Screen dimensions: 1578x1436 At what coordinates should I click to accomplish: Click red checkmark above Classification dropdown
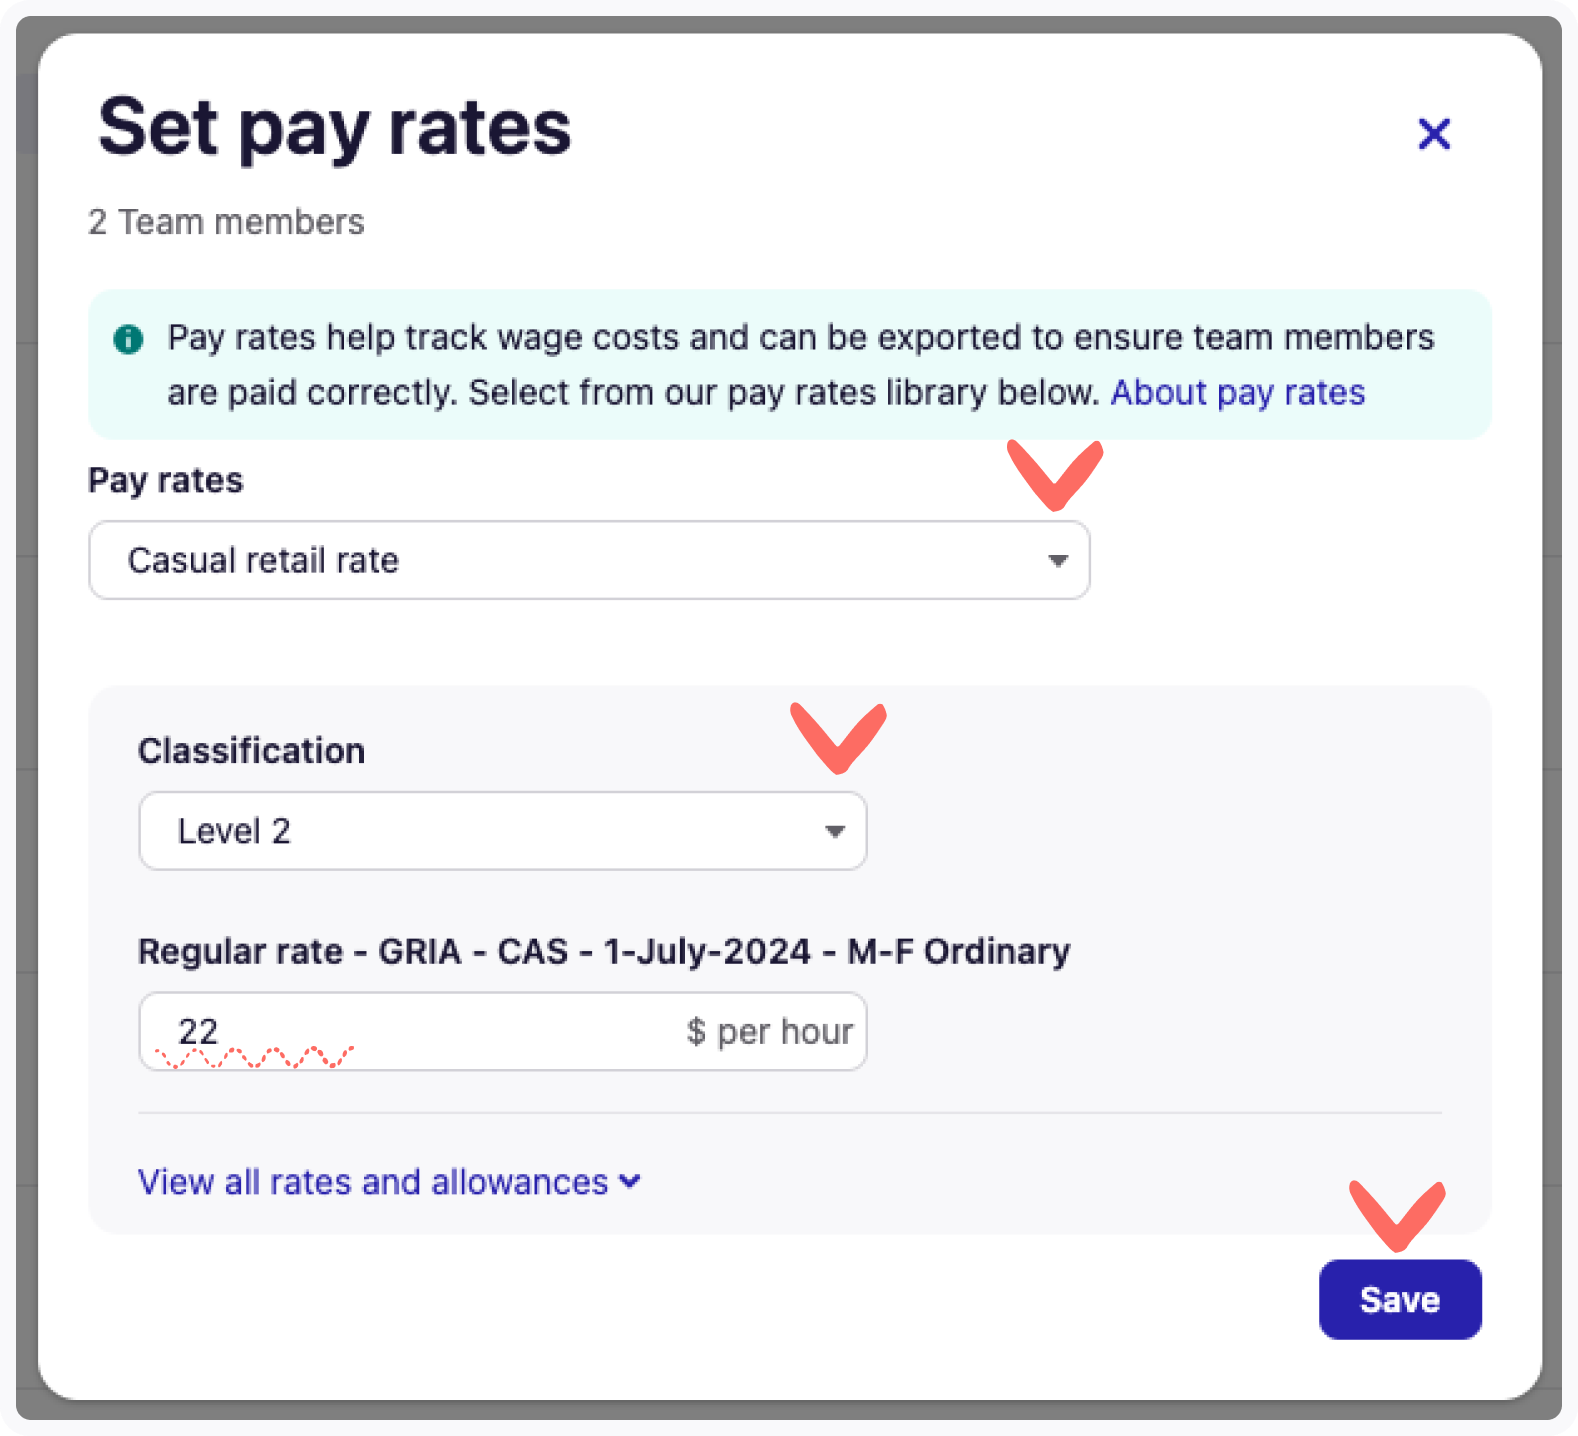pos(838,737)
